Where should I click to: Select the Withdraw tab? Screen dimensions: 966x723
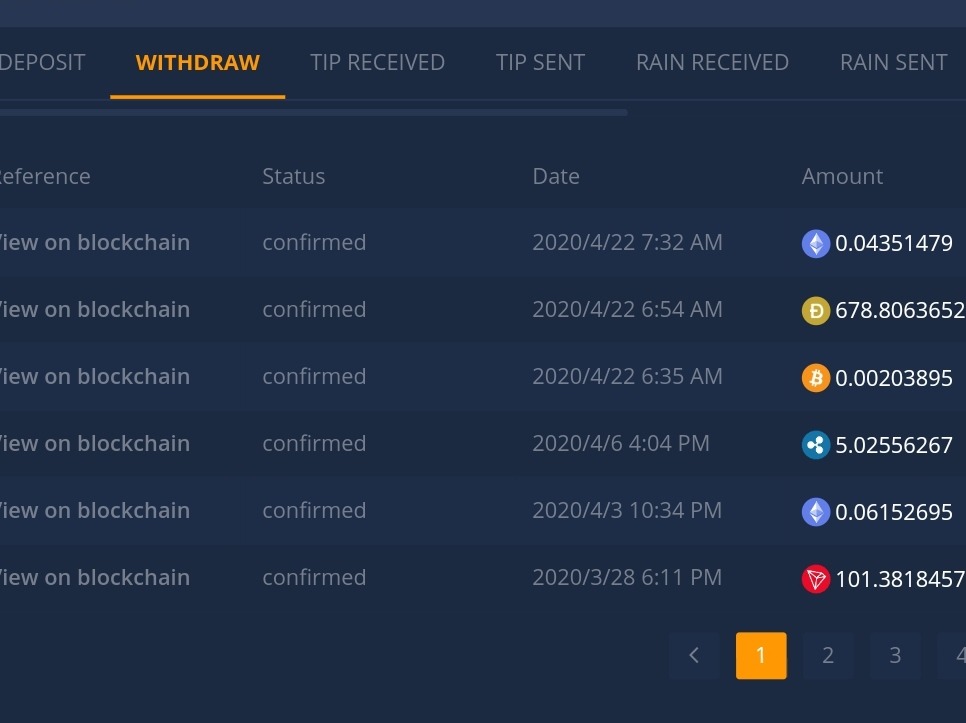pyautogui.click(x=197, y=62)
